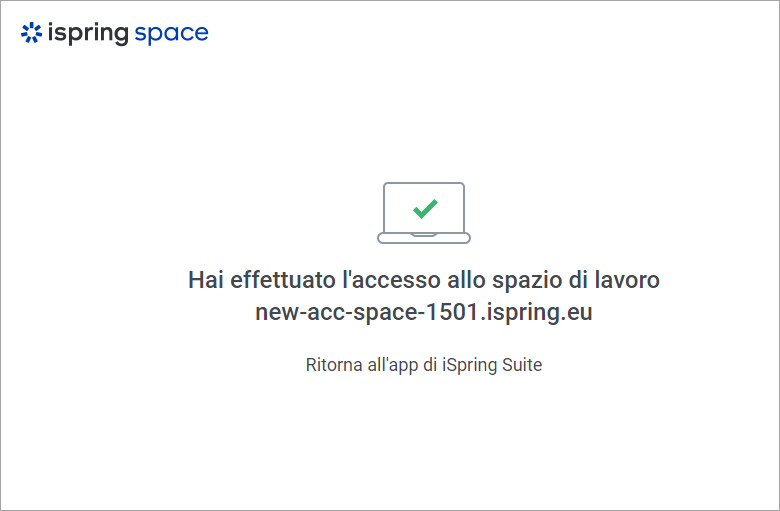
Task: Click the word "lavoro" ending the heading line
Action: coord(625,280)
